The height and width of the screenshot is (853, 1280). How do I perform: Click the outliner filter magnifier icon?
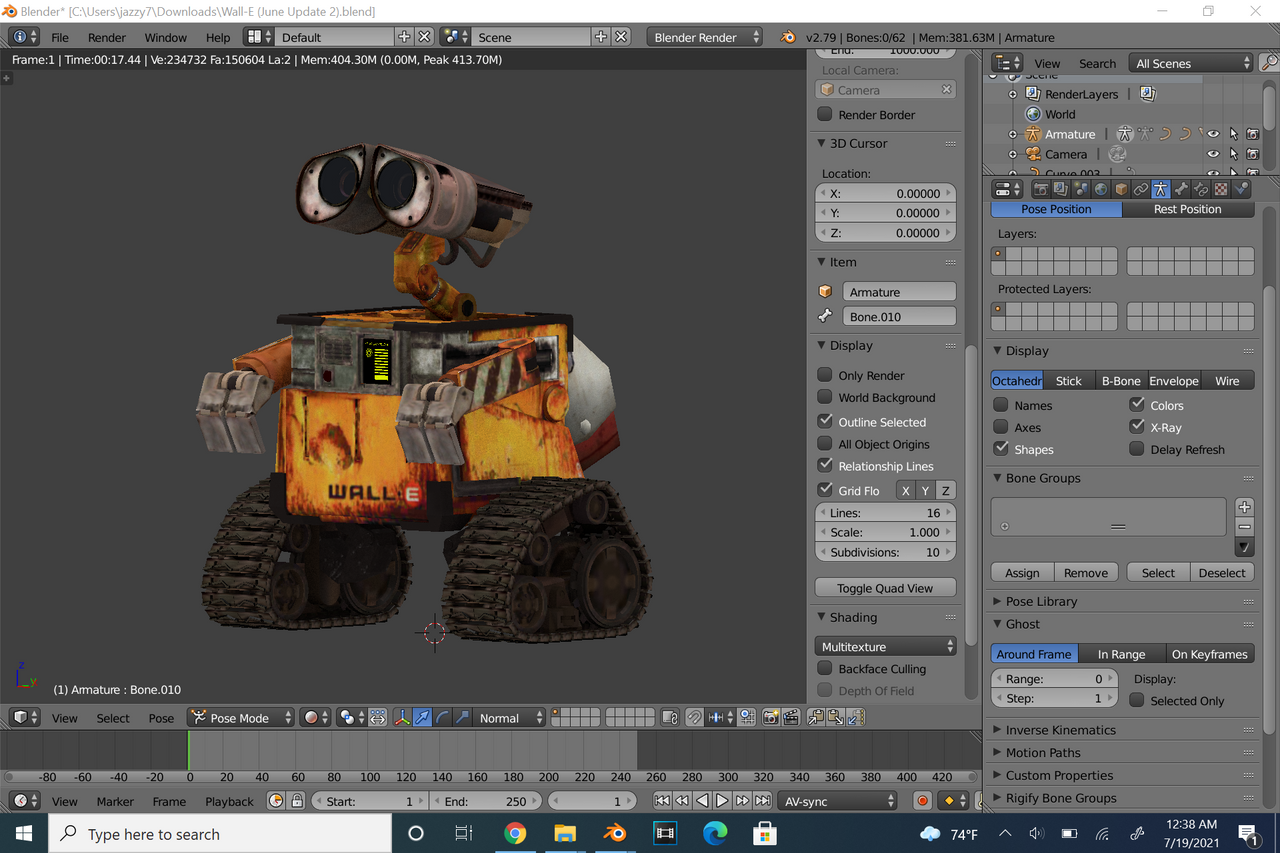[x=1268, y=63]
